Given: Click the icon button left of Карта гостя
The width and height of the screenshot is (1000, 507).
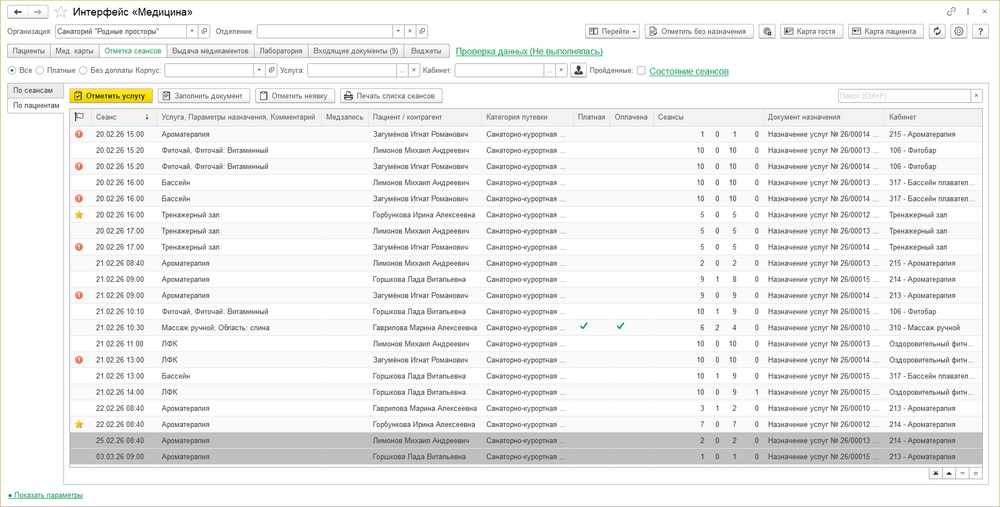Looking at the screenshot, I should tap(766, 31).
